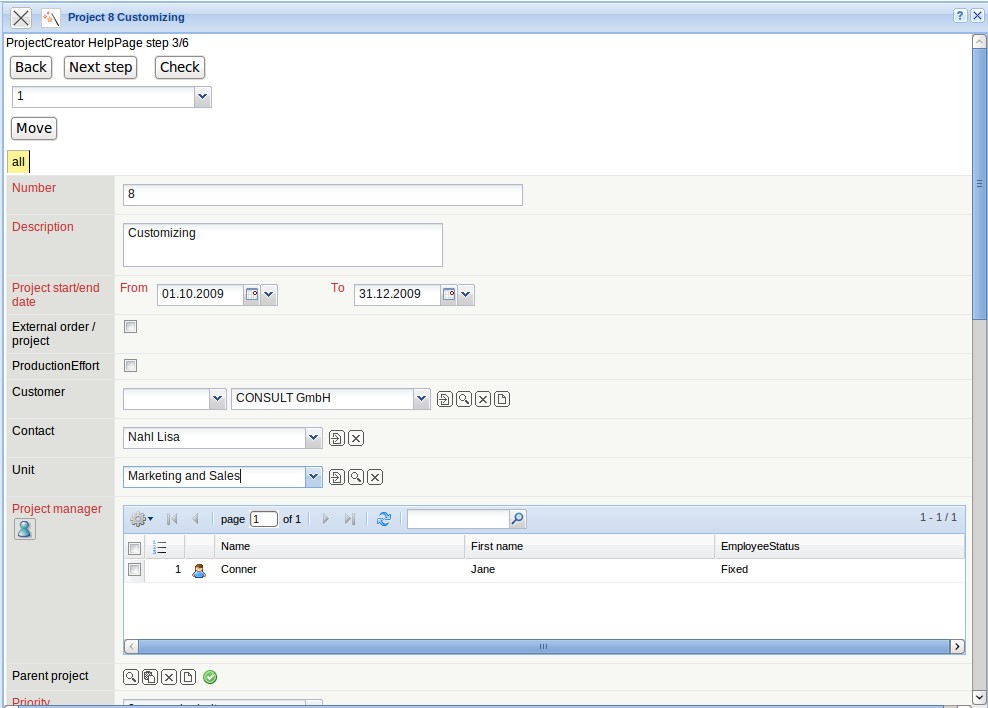The image size is (988, 708).
Task: Clear the Contact field with X icon
Action: click(356, 438)
